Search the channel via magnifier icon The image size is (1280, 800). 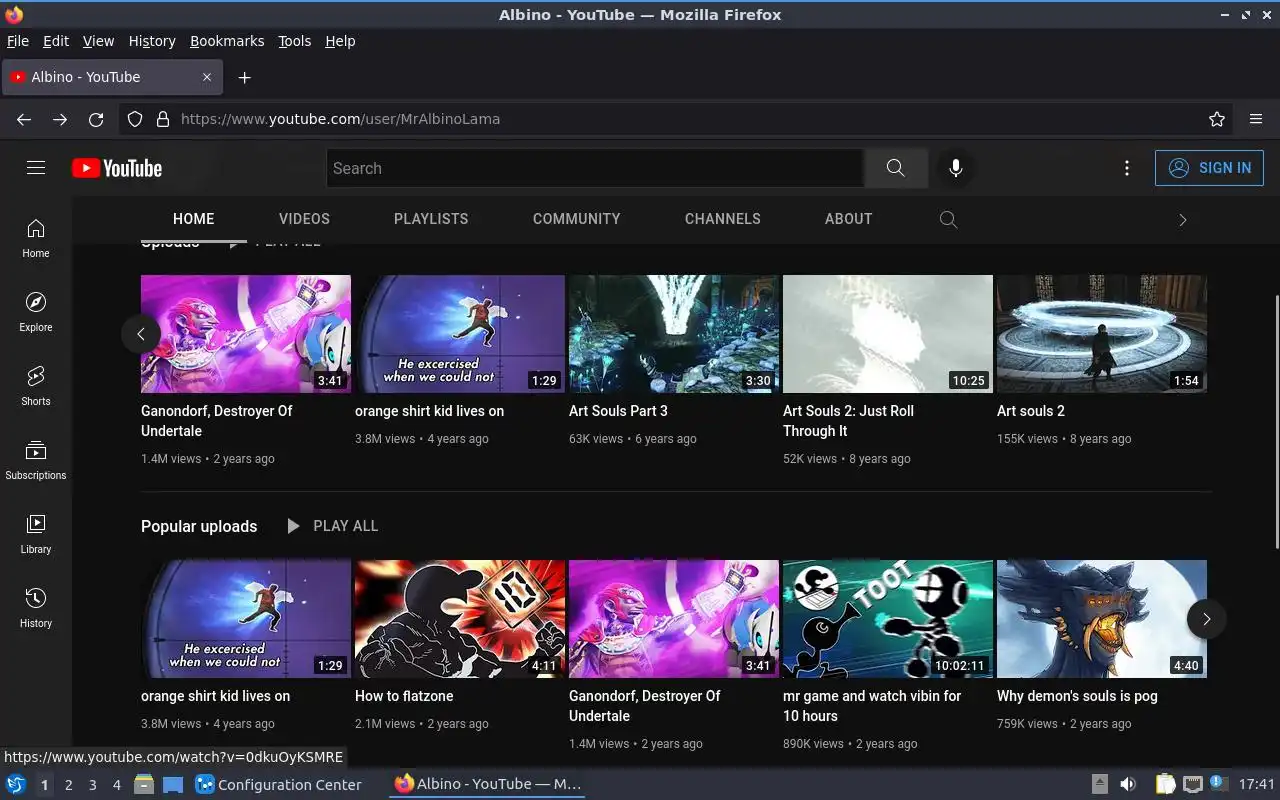click(x=948, y=219)
